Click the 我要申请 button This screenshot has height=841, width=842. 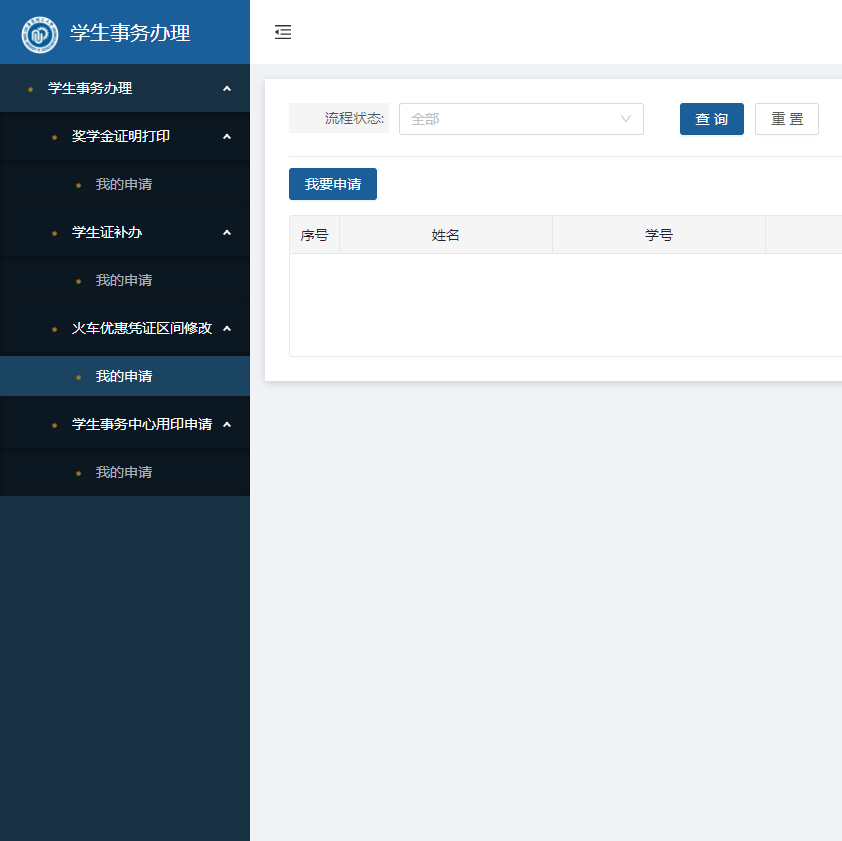tap(332, 184)
